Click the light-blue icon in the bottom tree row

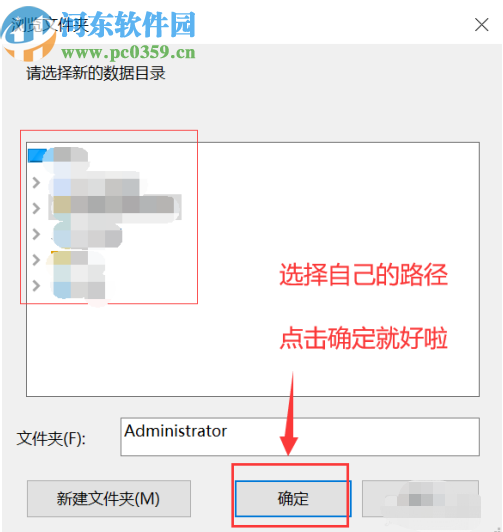pyautogui.click(x=62, y=289)
